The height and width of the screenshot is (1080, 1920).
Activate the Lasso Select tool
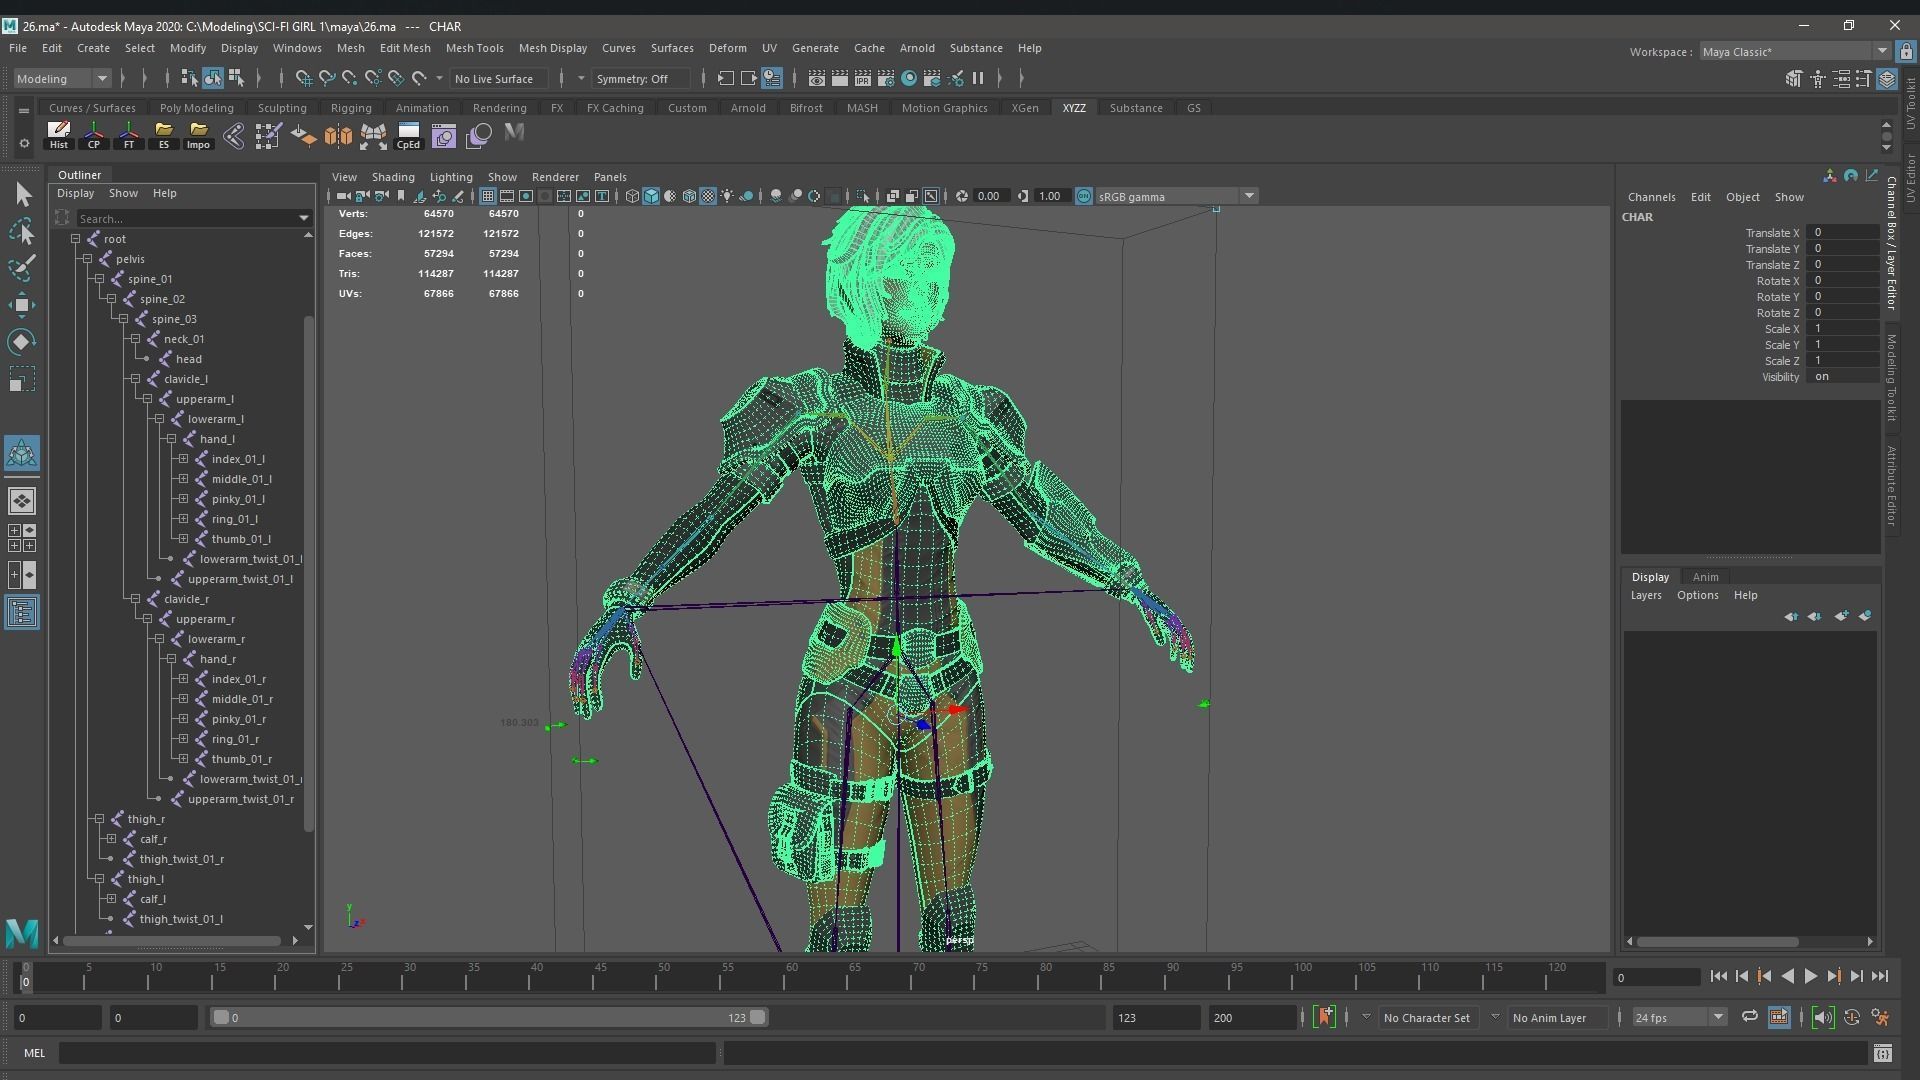(x=23, y=231)
